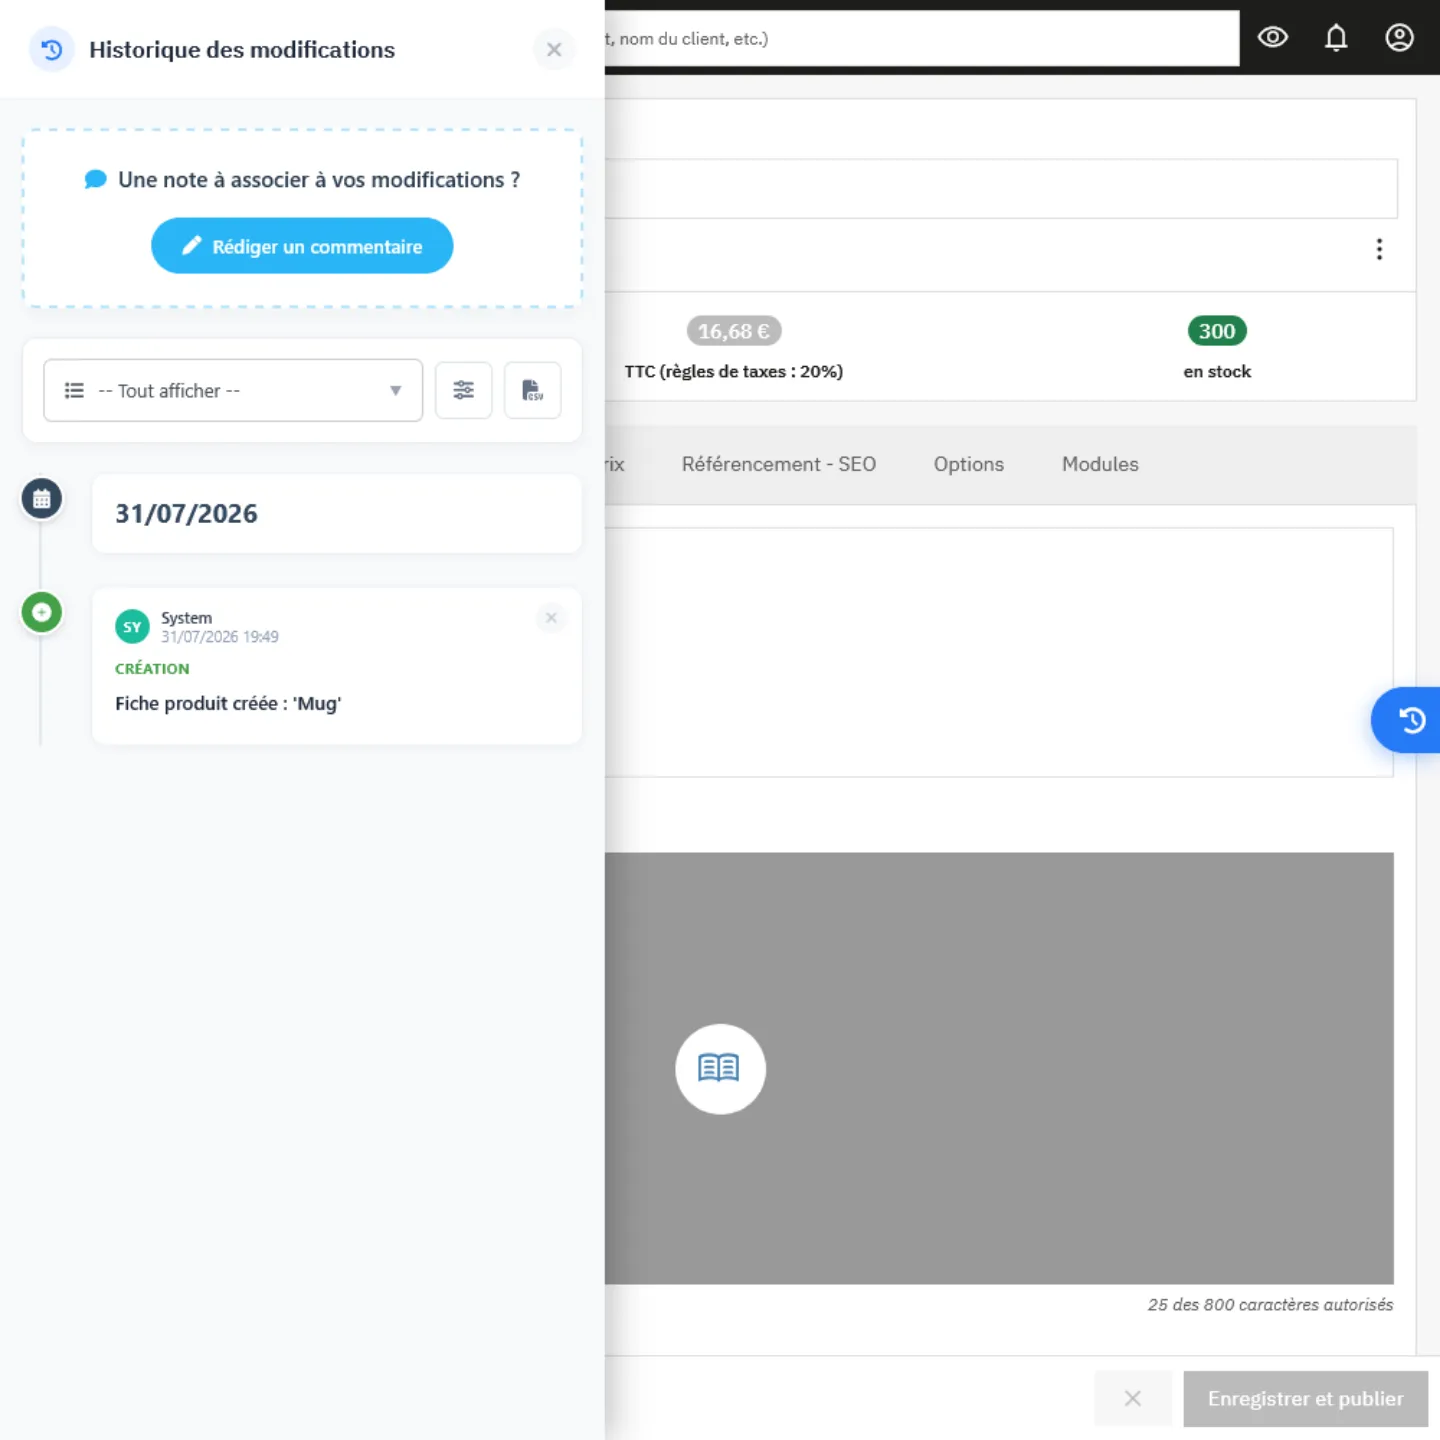Click the search input field
The image size is (1440, 1440).
click(x=922, y=39)
